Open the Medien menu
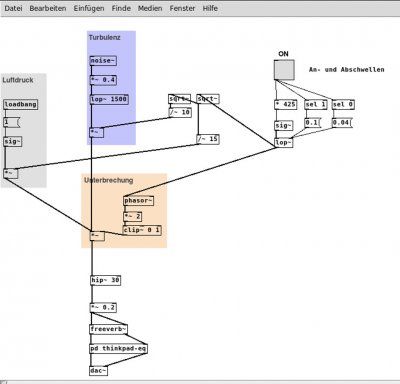The height and width of the screenshot is (384, 400). tap(150, 8)
